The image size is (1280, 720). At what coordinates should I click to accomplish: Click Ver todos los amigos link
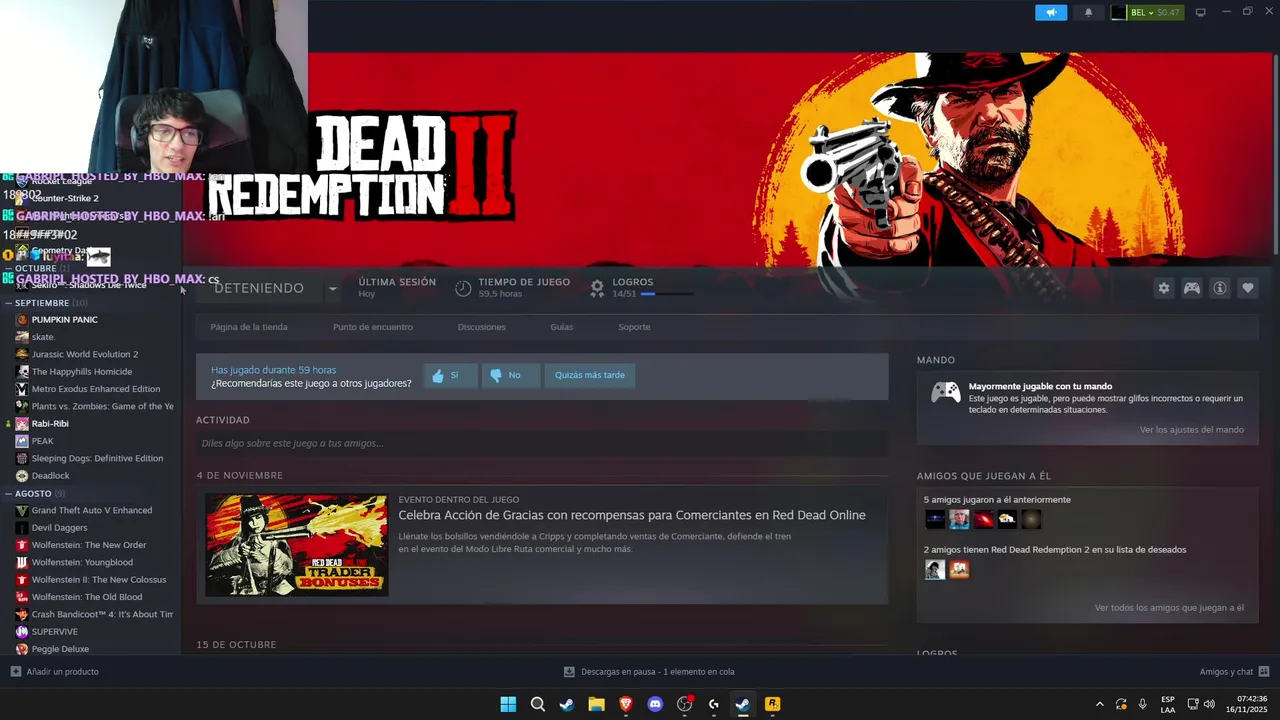pos(1169,608)
